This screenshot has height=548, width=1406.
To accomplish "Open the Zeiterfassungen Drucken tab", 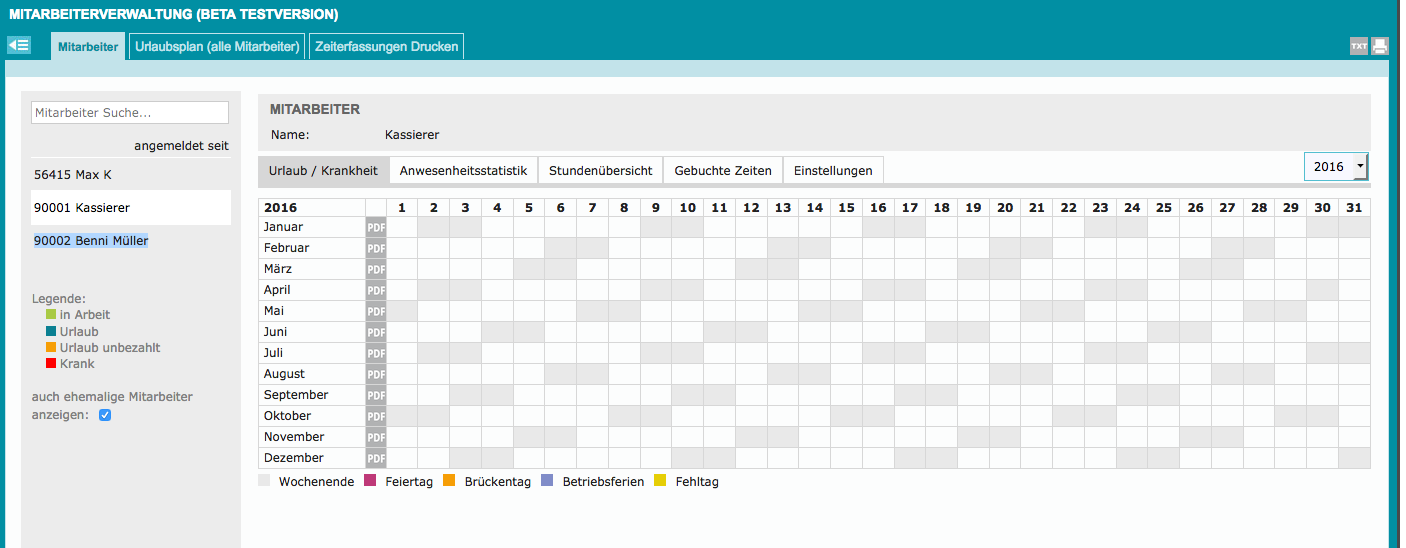I will [x=386, y=46].
